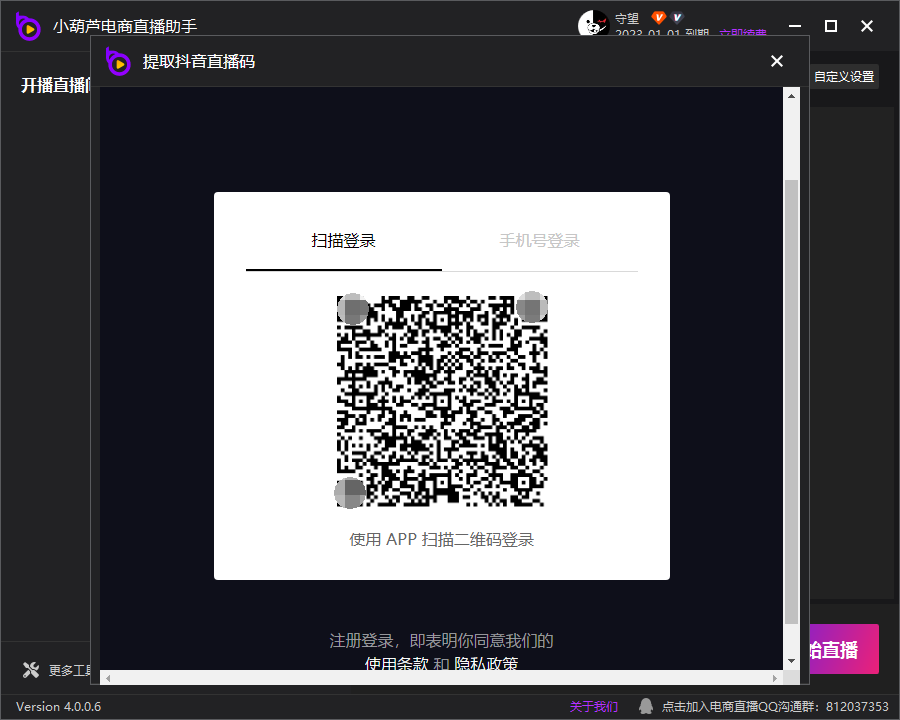Viewport: 900px width, 720px height.
Task: Click the dialog's title bar logo icon
Action: click(119, 62)
